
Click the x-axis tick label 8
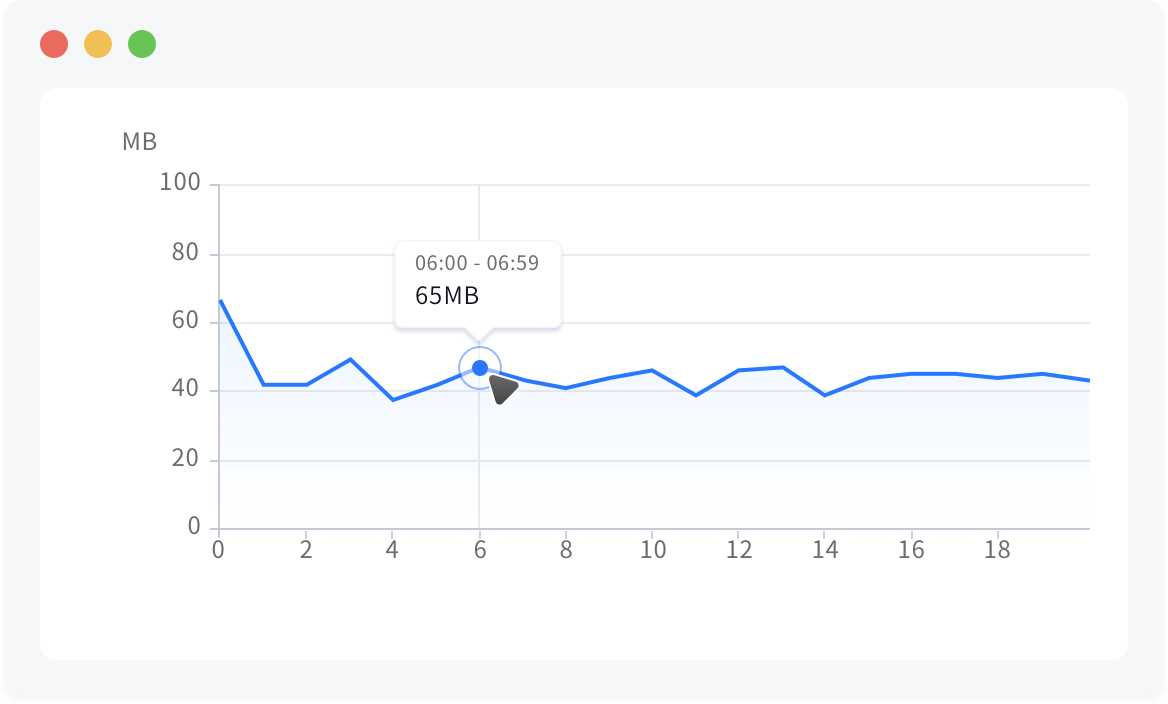point(566,550)
